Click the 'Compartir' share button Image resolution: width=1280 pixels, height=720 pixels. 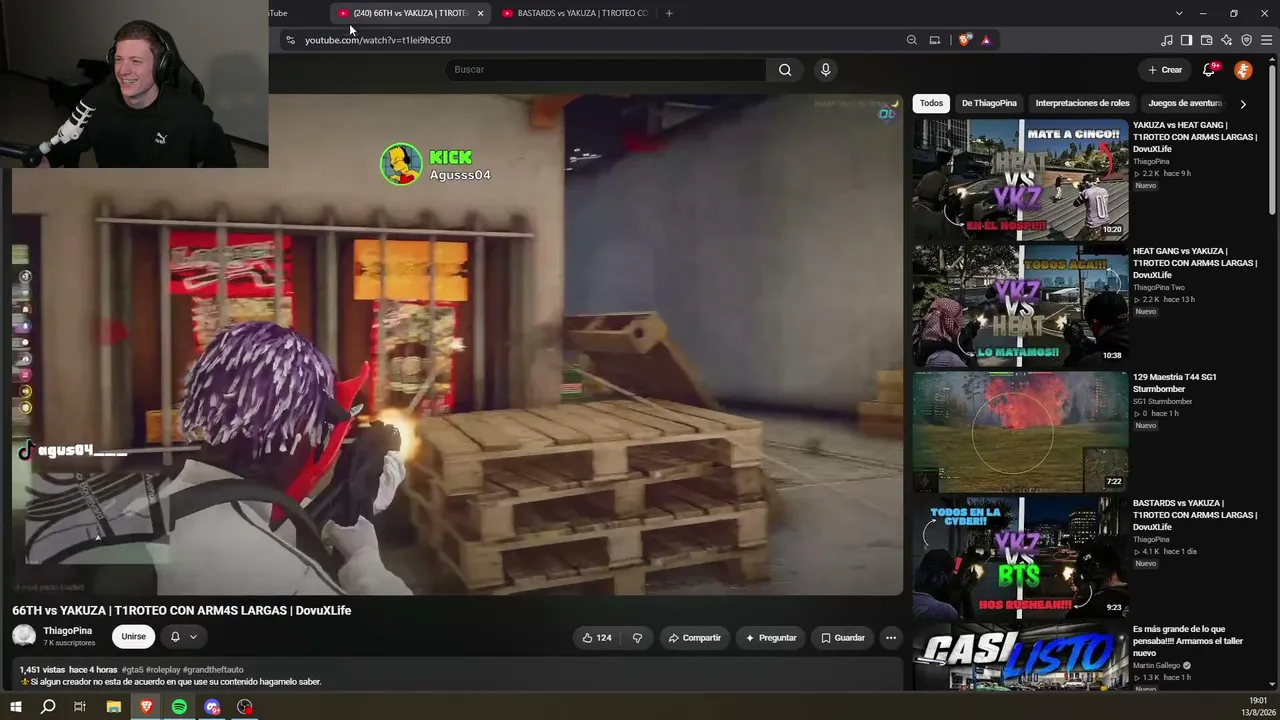694,638
